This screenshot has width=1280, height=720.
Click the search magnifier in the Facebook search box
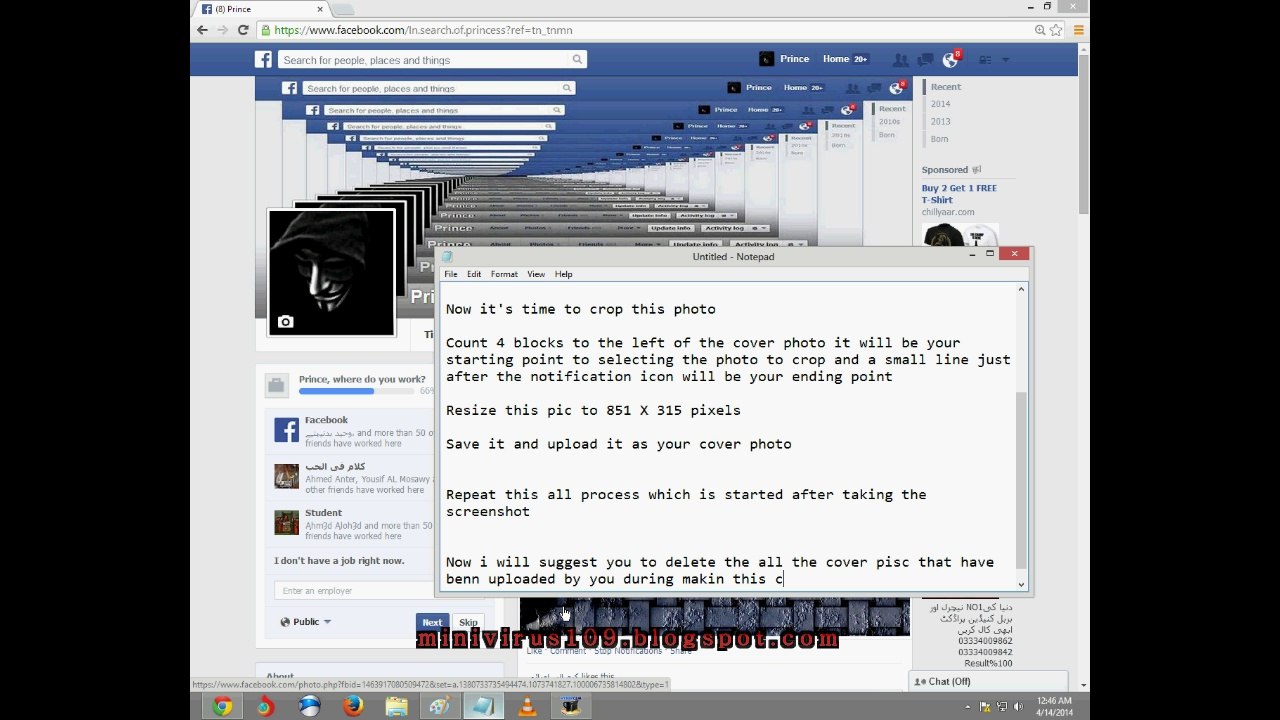click(x=577, y=59)
